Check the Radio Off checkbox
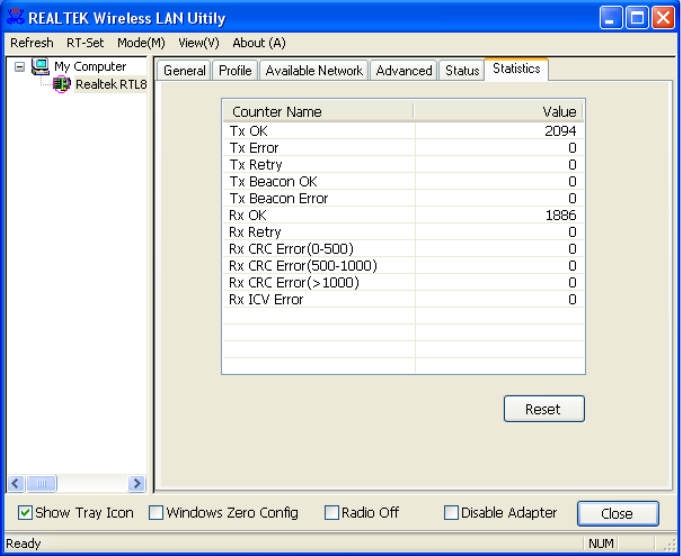 click(332, 513)
